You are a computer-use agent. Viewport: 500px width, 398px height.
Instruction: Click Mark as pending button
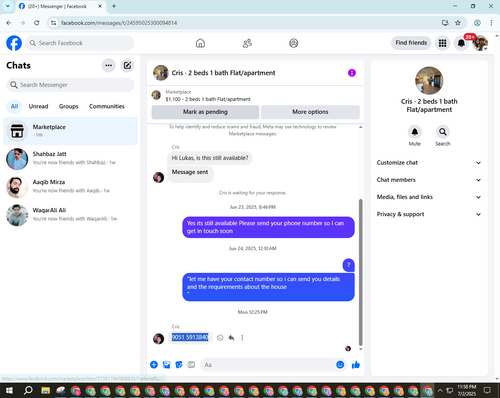pos(205,112)
